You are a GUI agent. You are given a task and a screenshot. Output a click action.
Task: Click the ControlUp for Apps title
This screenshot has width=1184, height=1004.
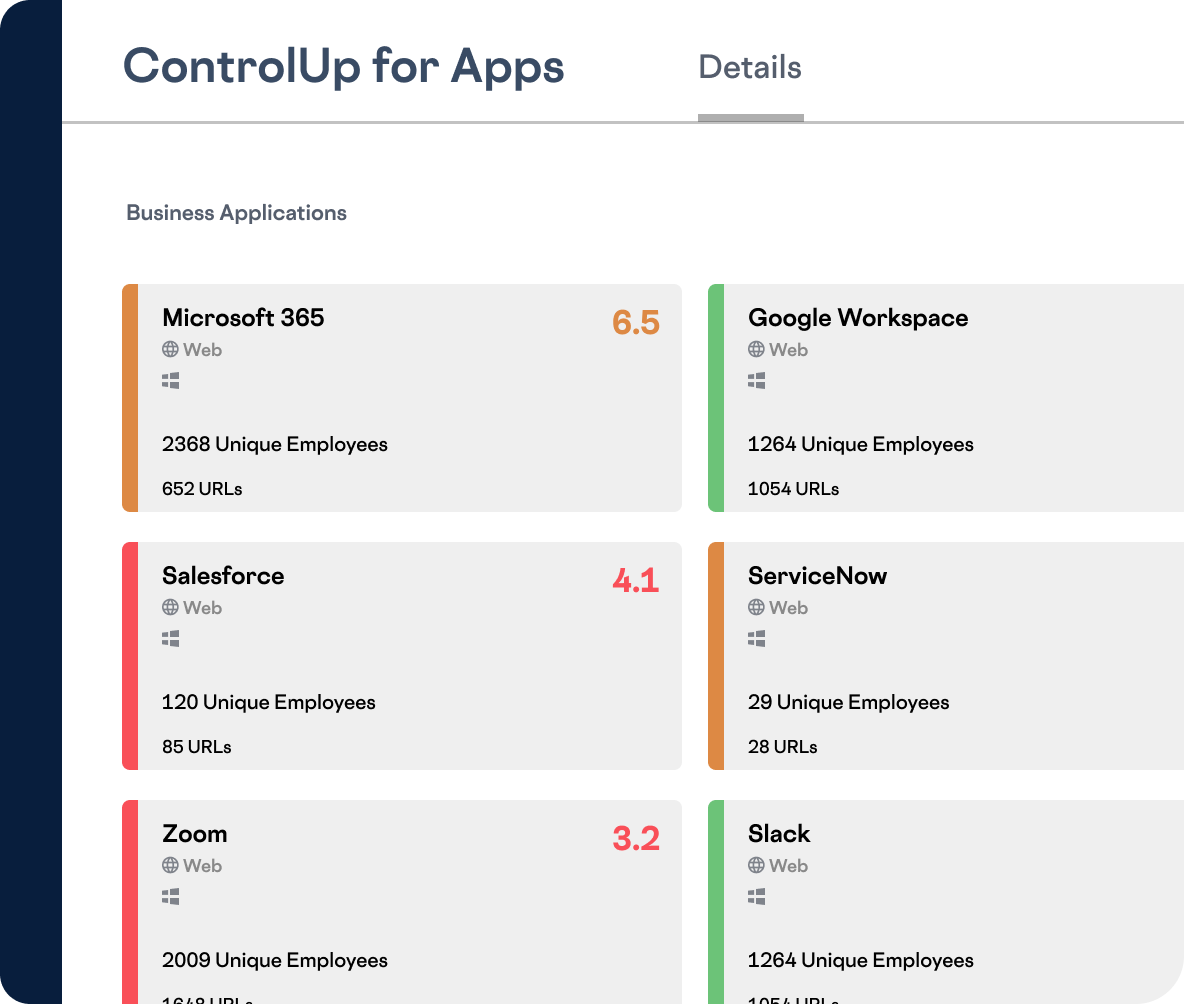[343, 67]
